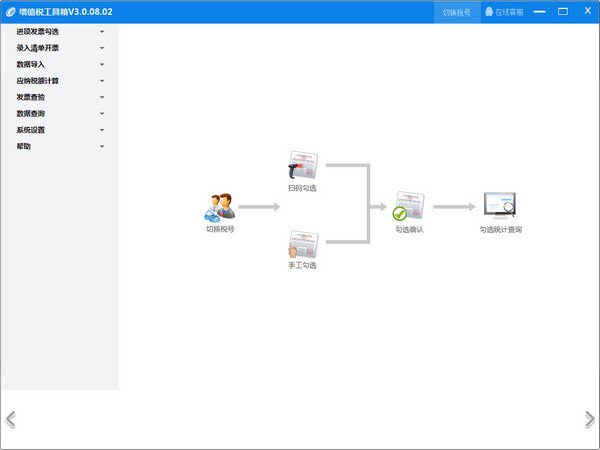Viewport: 600px width, 450px height.
Task: Maximize the application window
Action: click(x=562, y=12)
